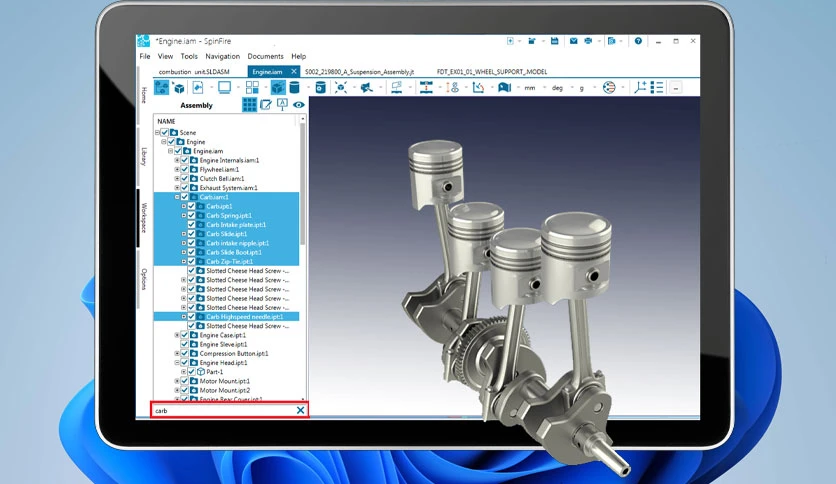
Task: Toggle visibility with the eye icon beside Assembly
Action: pos(299,104)
